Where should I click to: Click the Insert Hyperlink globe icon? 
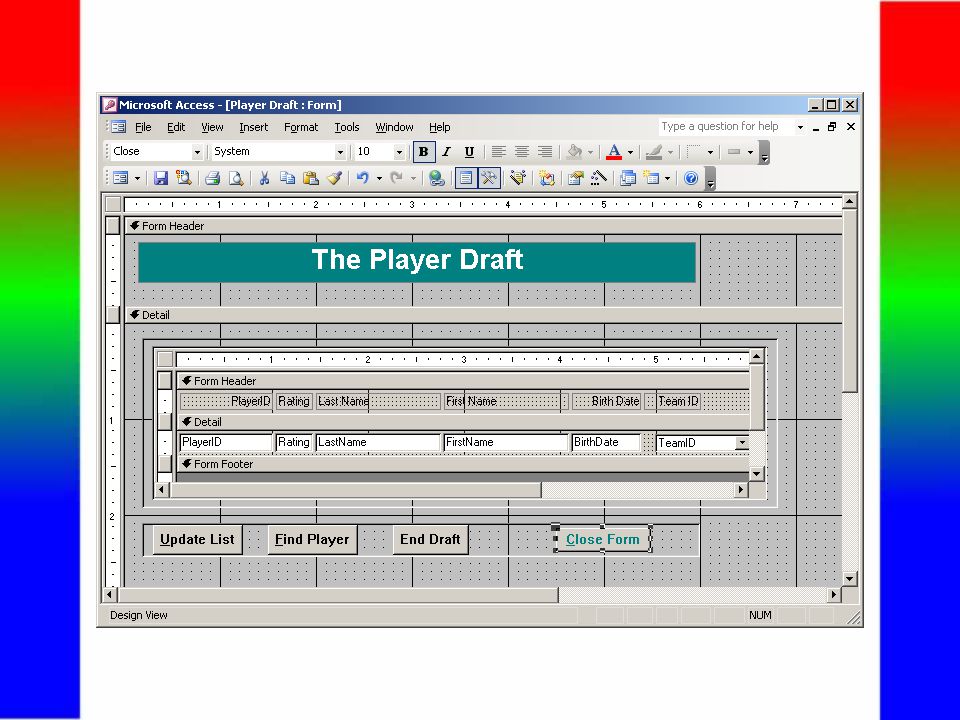tap(437, 178)
